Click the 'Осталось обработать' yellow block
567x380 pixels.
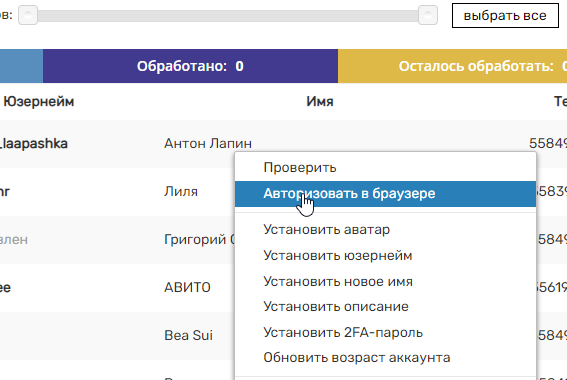pyautogui.click(x=452, y=66)
